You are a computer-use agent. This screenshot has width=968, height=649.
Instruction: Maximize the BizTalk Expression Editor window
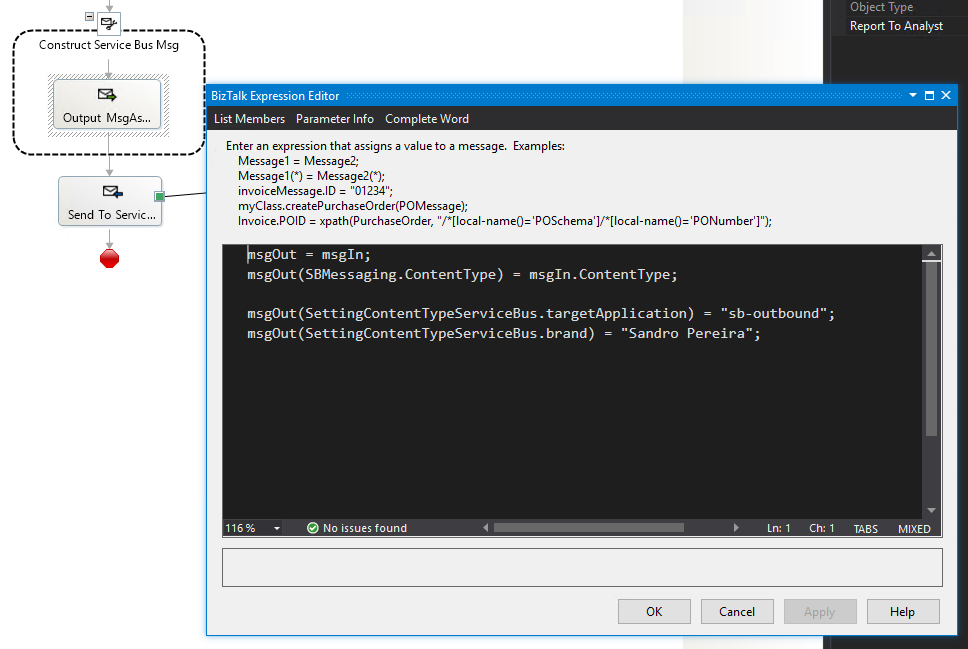pyautogui.click(x=929, y=95)
